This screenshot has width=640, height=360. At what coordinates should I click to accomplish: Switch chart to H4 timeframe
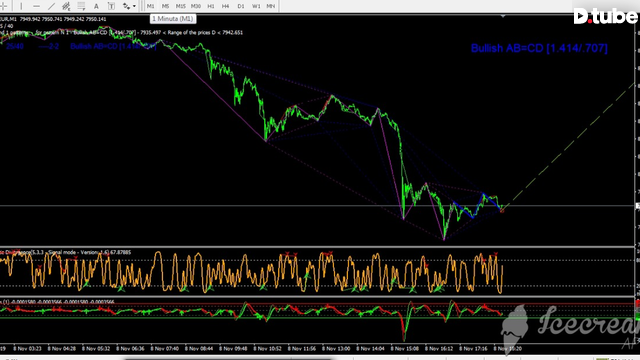tap(225, 6)
